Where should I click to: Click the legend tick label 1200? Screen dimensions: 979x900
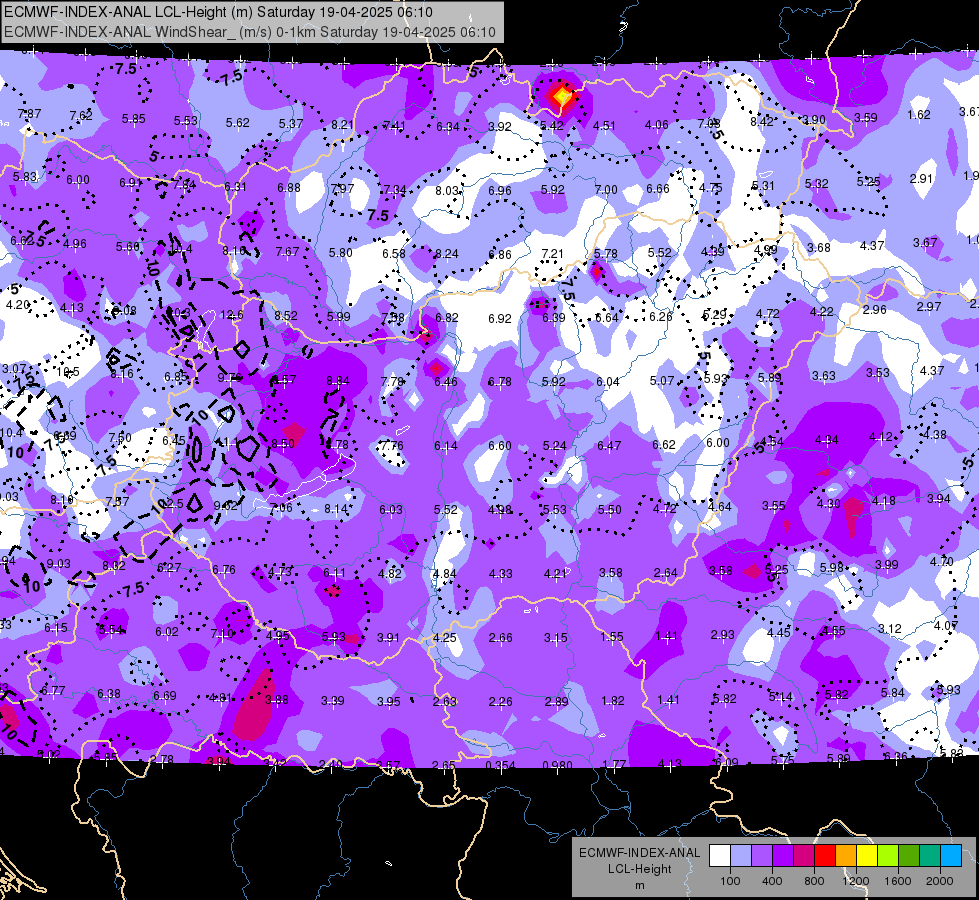[855, 881]
